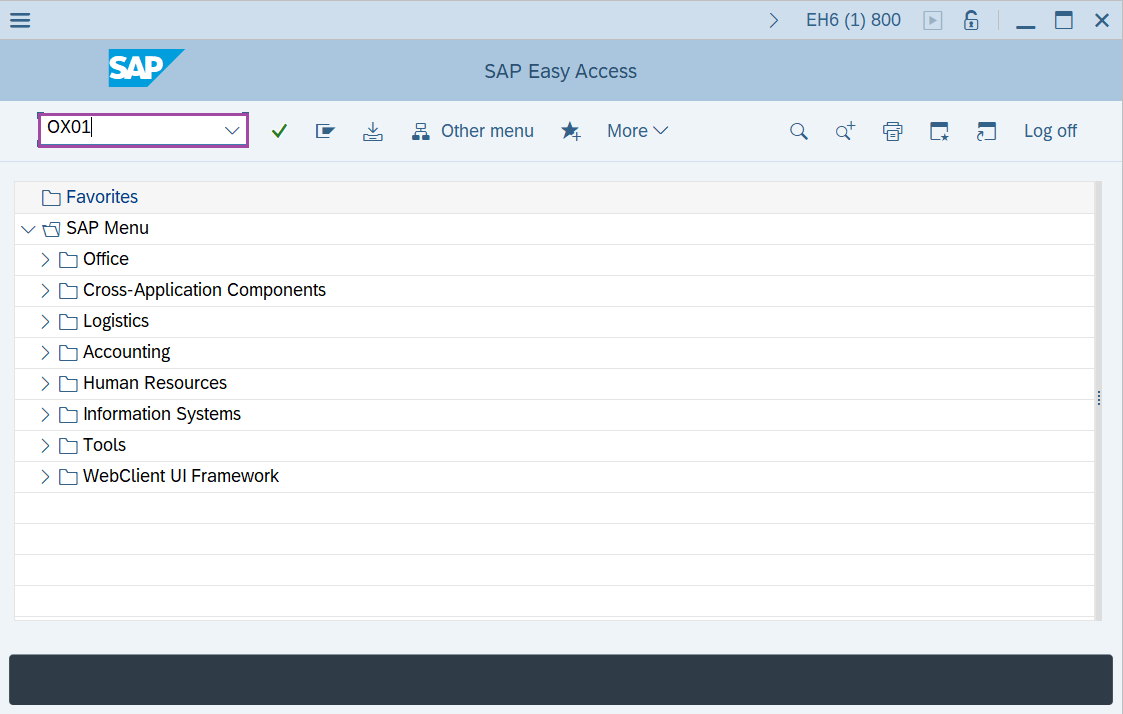
Task: Click the Other menu button
Action: click(x=473, y=130)
